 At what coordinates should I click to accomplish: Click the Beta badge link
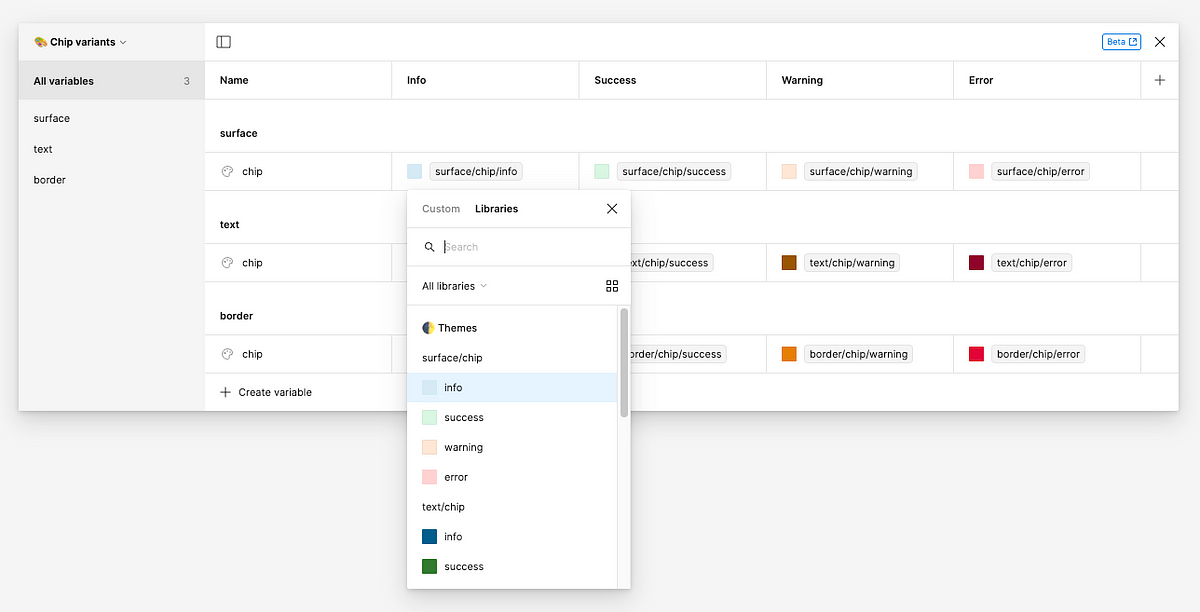point(1121,41)
